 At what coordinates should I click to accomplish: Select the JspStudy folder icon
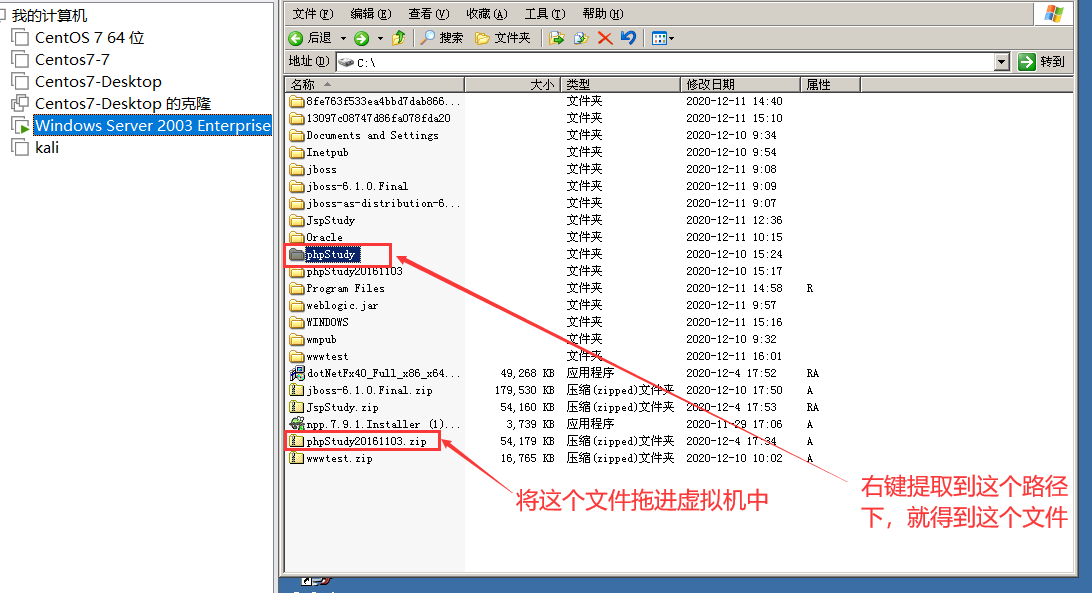pyautogui.click(x=297, y=220)
